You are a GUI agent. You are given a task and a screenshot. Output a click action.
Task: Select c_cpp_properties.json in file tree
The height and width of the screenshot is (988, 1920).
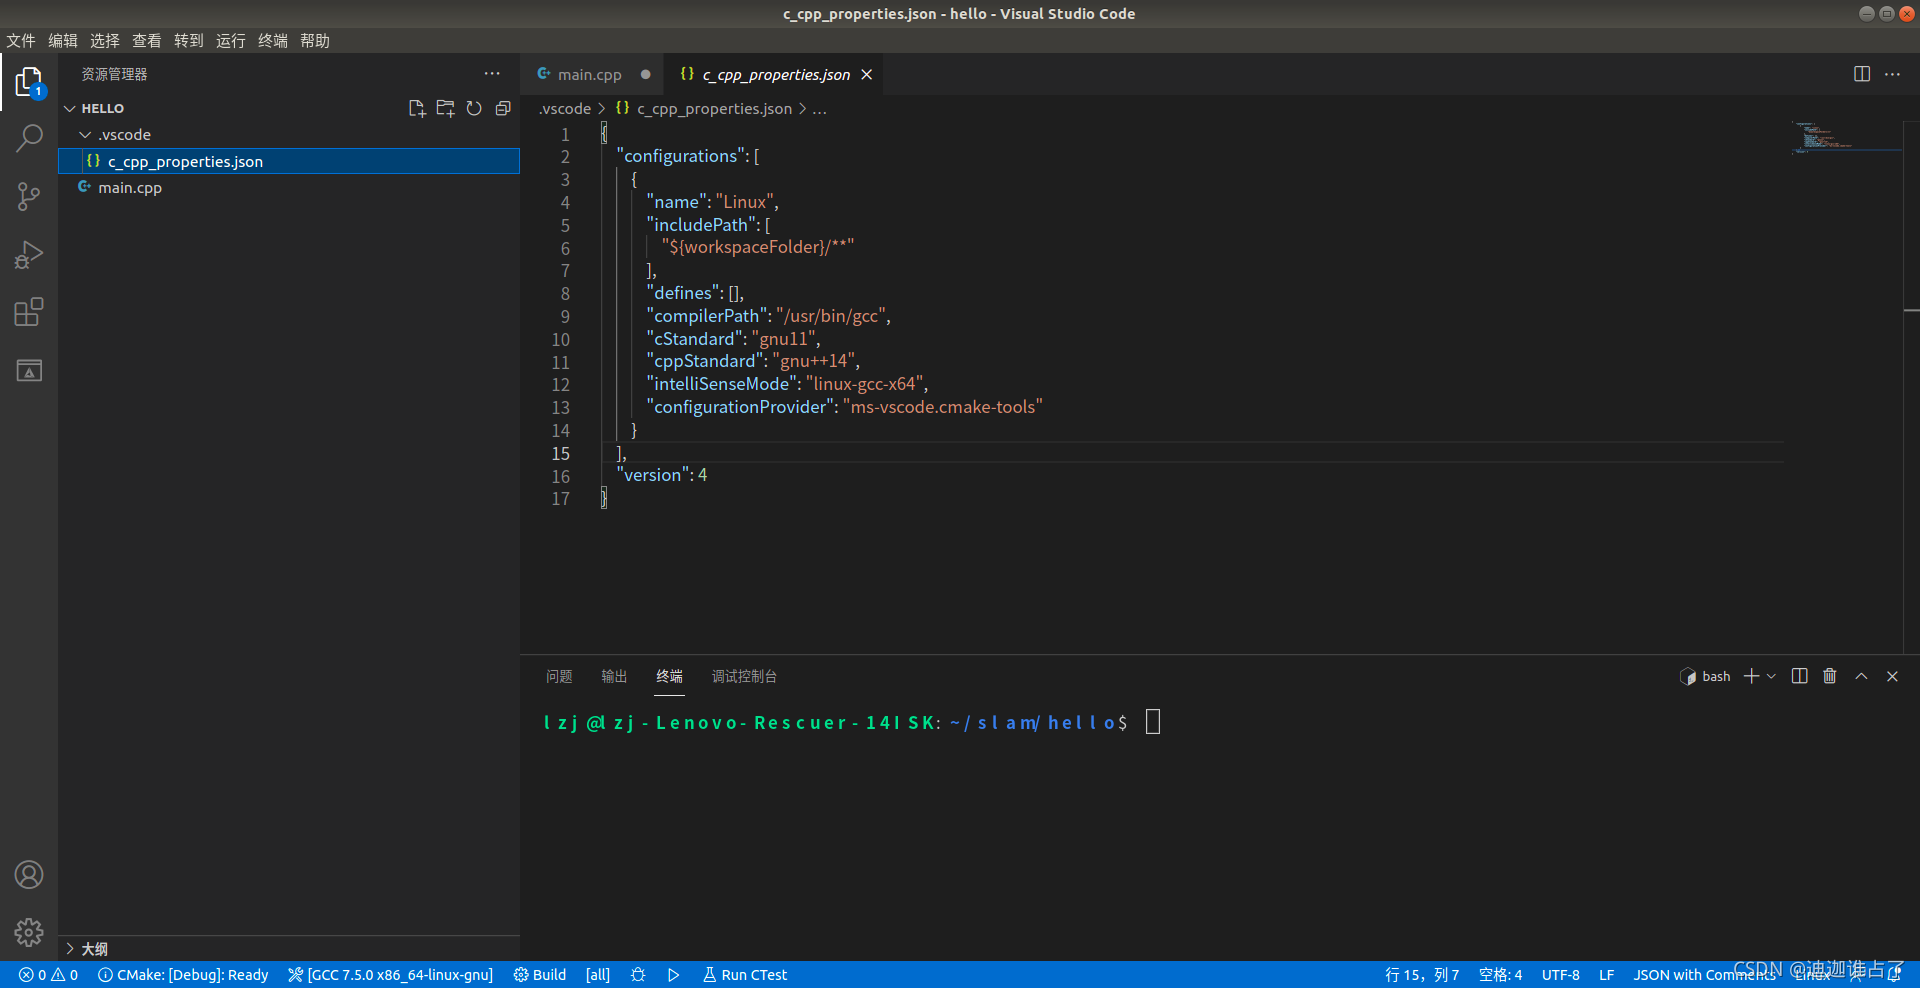click(289, 161)
